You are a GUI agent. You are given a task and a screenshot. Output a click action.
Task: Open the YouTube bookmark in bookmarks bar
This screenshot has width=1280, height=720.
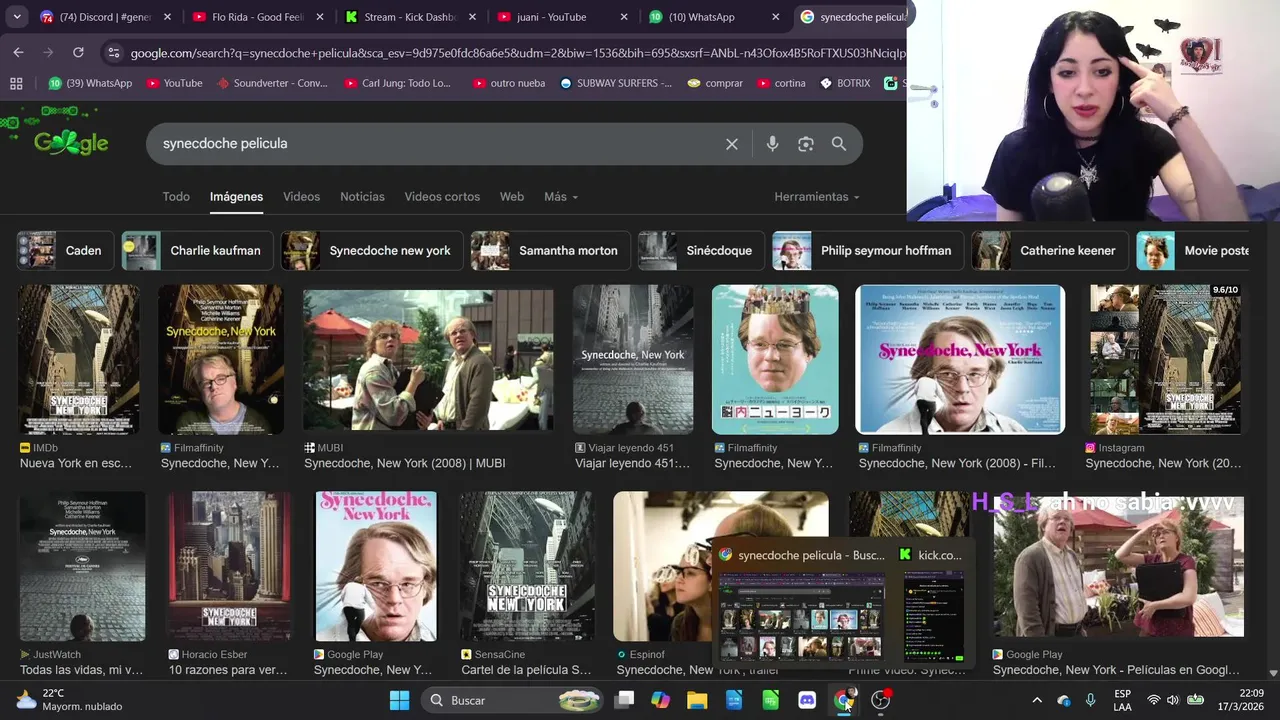(x=174, y=83)
